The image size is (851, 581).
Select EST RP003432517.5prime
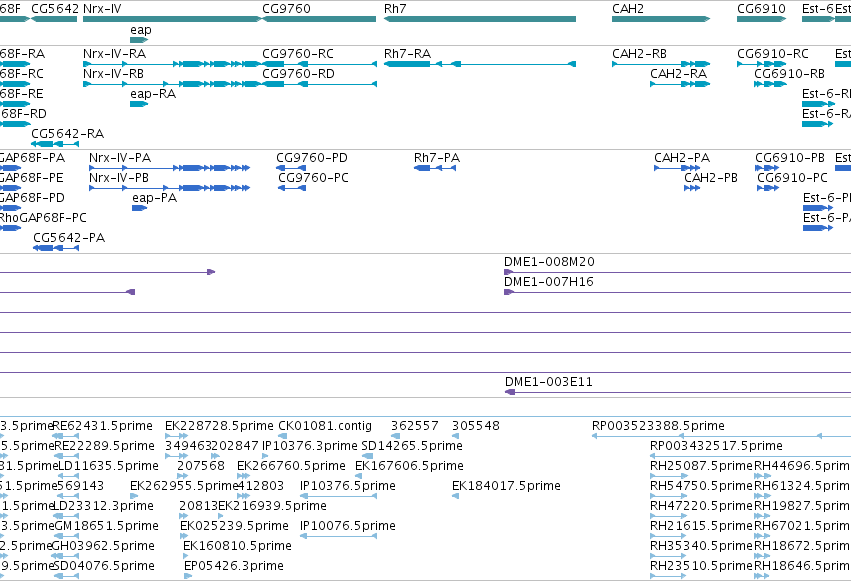click(x=751, y=456)
